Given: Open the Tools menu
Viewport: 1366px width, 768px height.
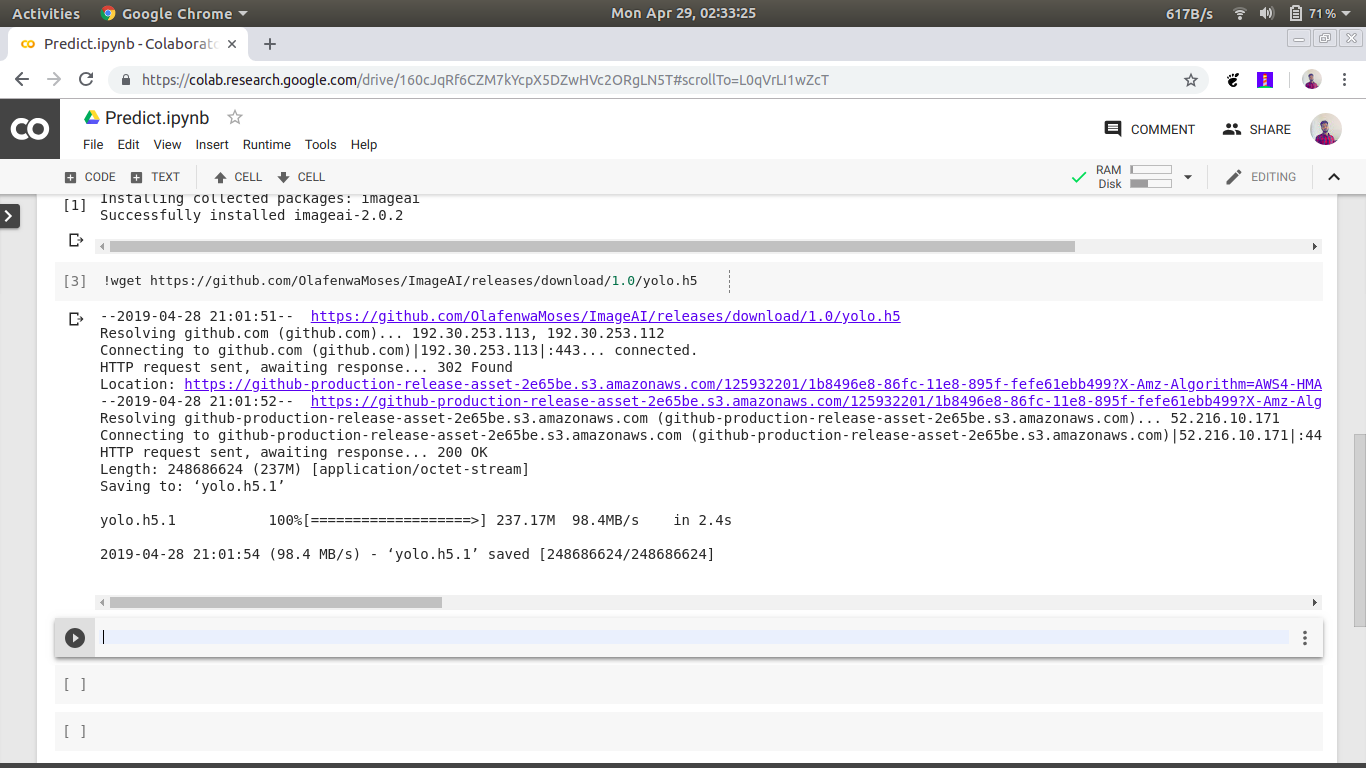Looking at the screenshot, I should click(x=320, y=145).
